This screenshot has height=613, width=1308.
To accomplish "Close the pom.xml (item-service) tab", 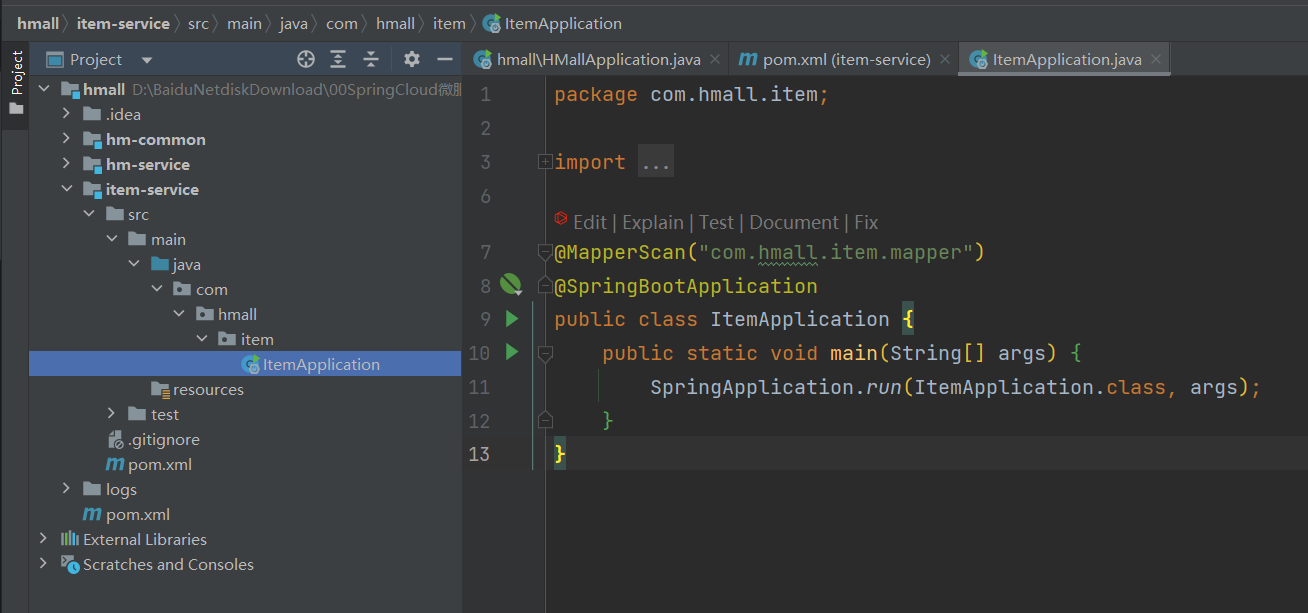I will click(x=944, y=60).
